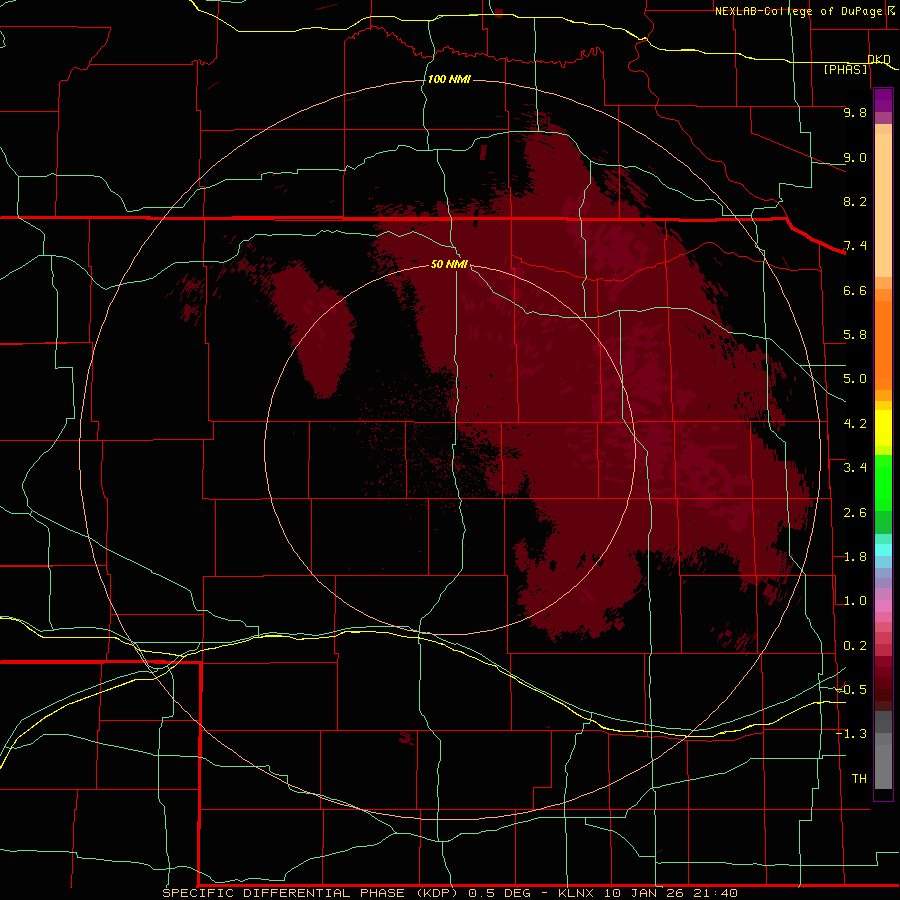Click the 4.2 value on the color scale
Viewport: 900px width, 900px height.
tap(855, 424)
